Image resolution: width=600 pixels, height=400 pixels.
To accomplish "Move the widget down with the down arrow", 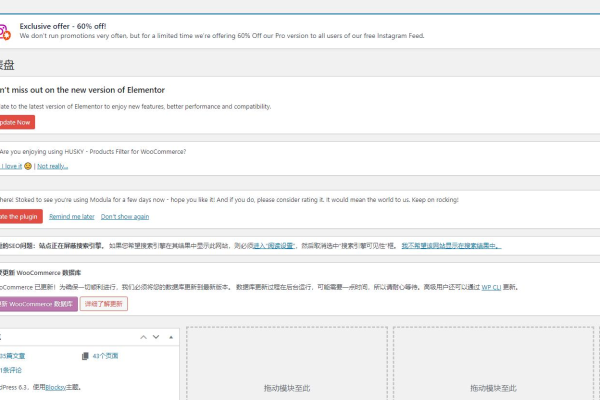I will 155,338.
